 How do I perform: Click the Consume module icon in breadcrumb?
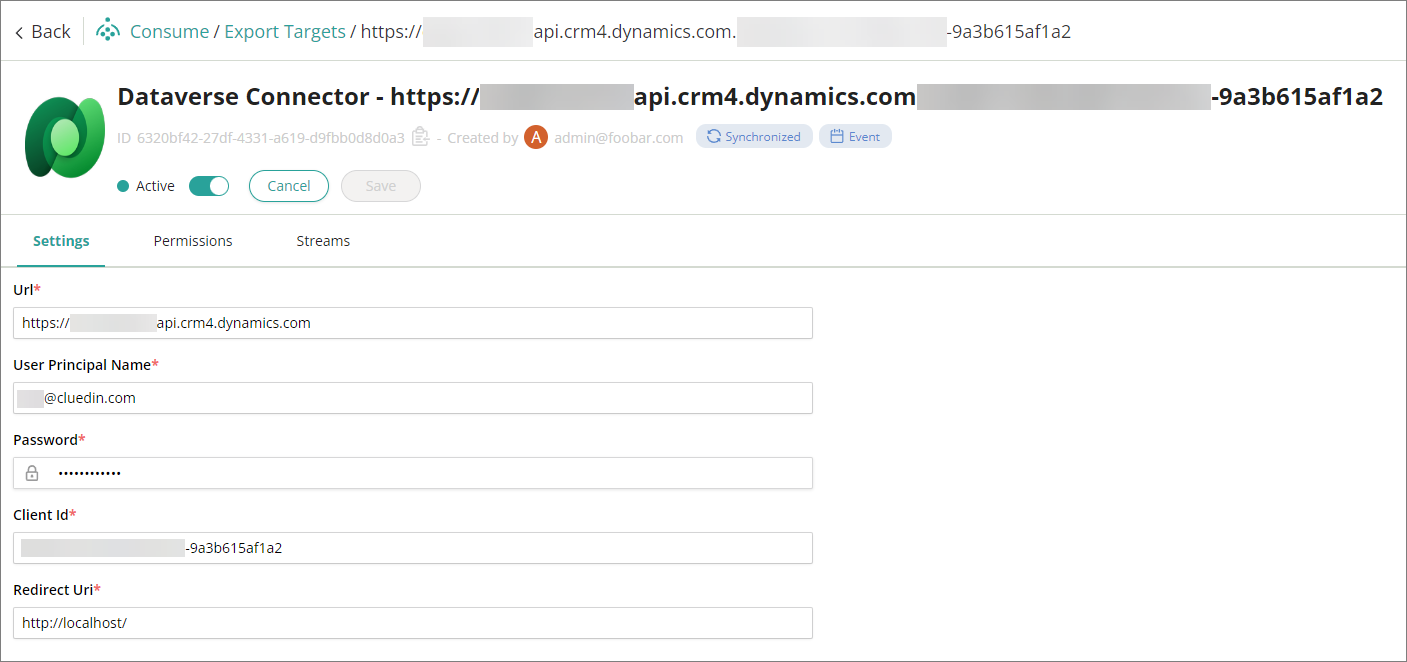tap(107, 31)
